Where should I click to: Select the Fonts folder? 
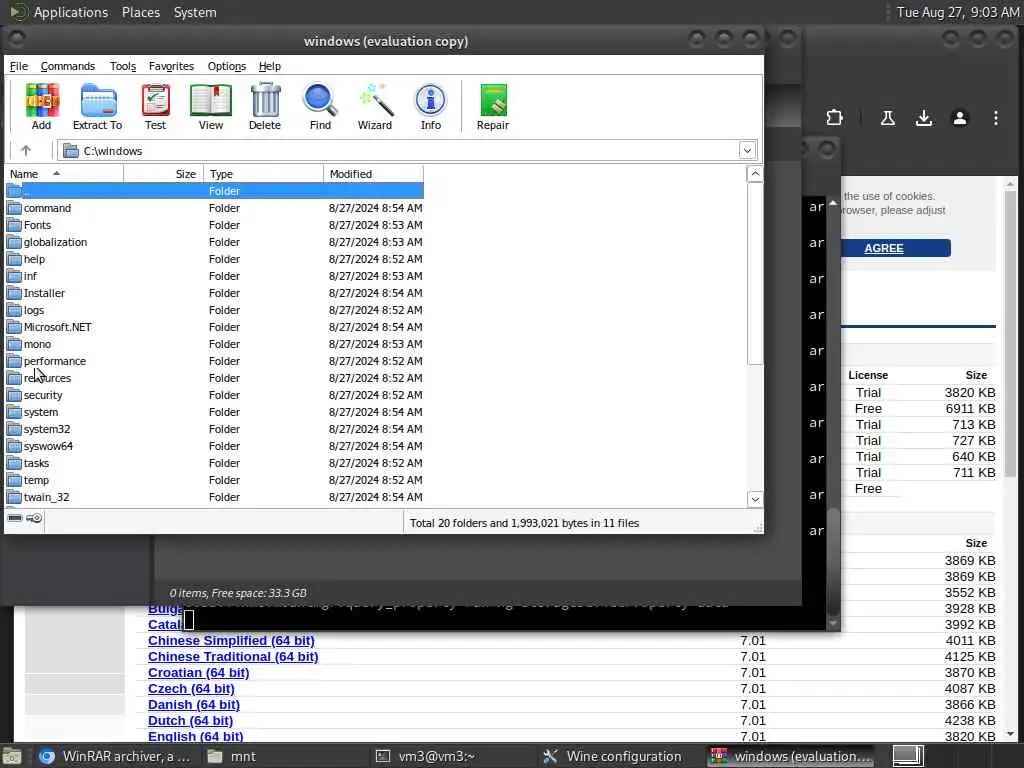click(214, 225)
